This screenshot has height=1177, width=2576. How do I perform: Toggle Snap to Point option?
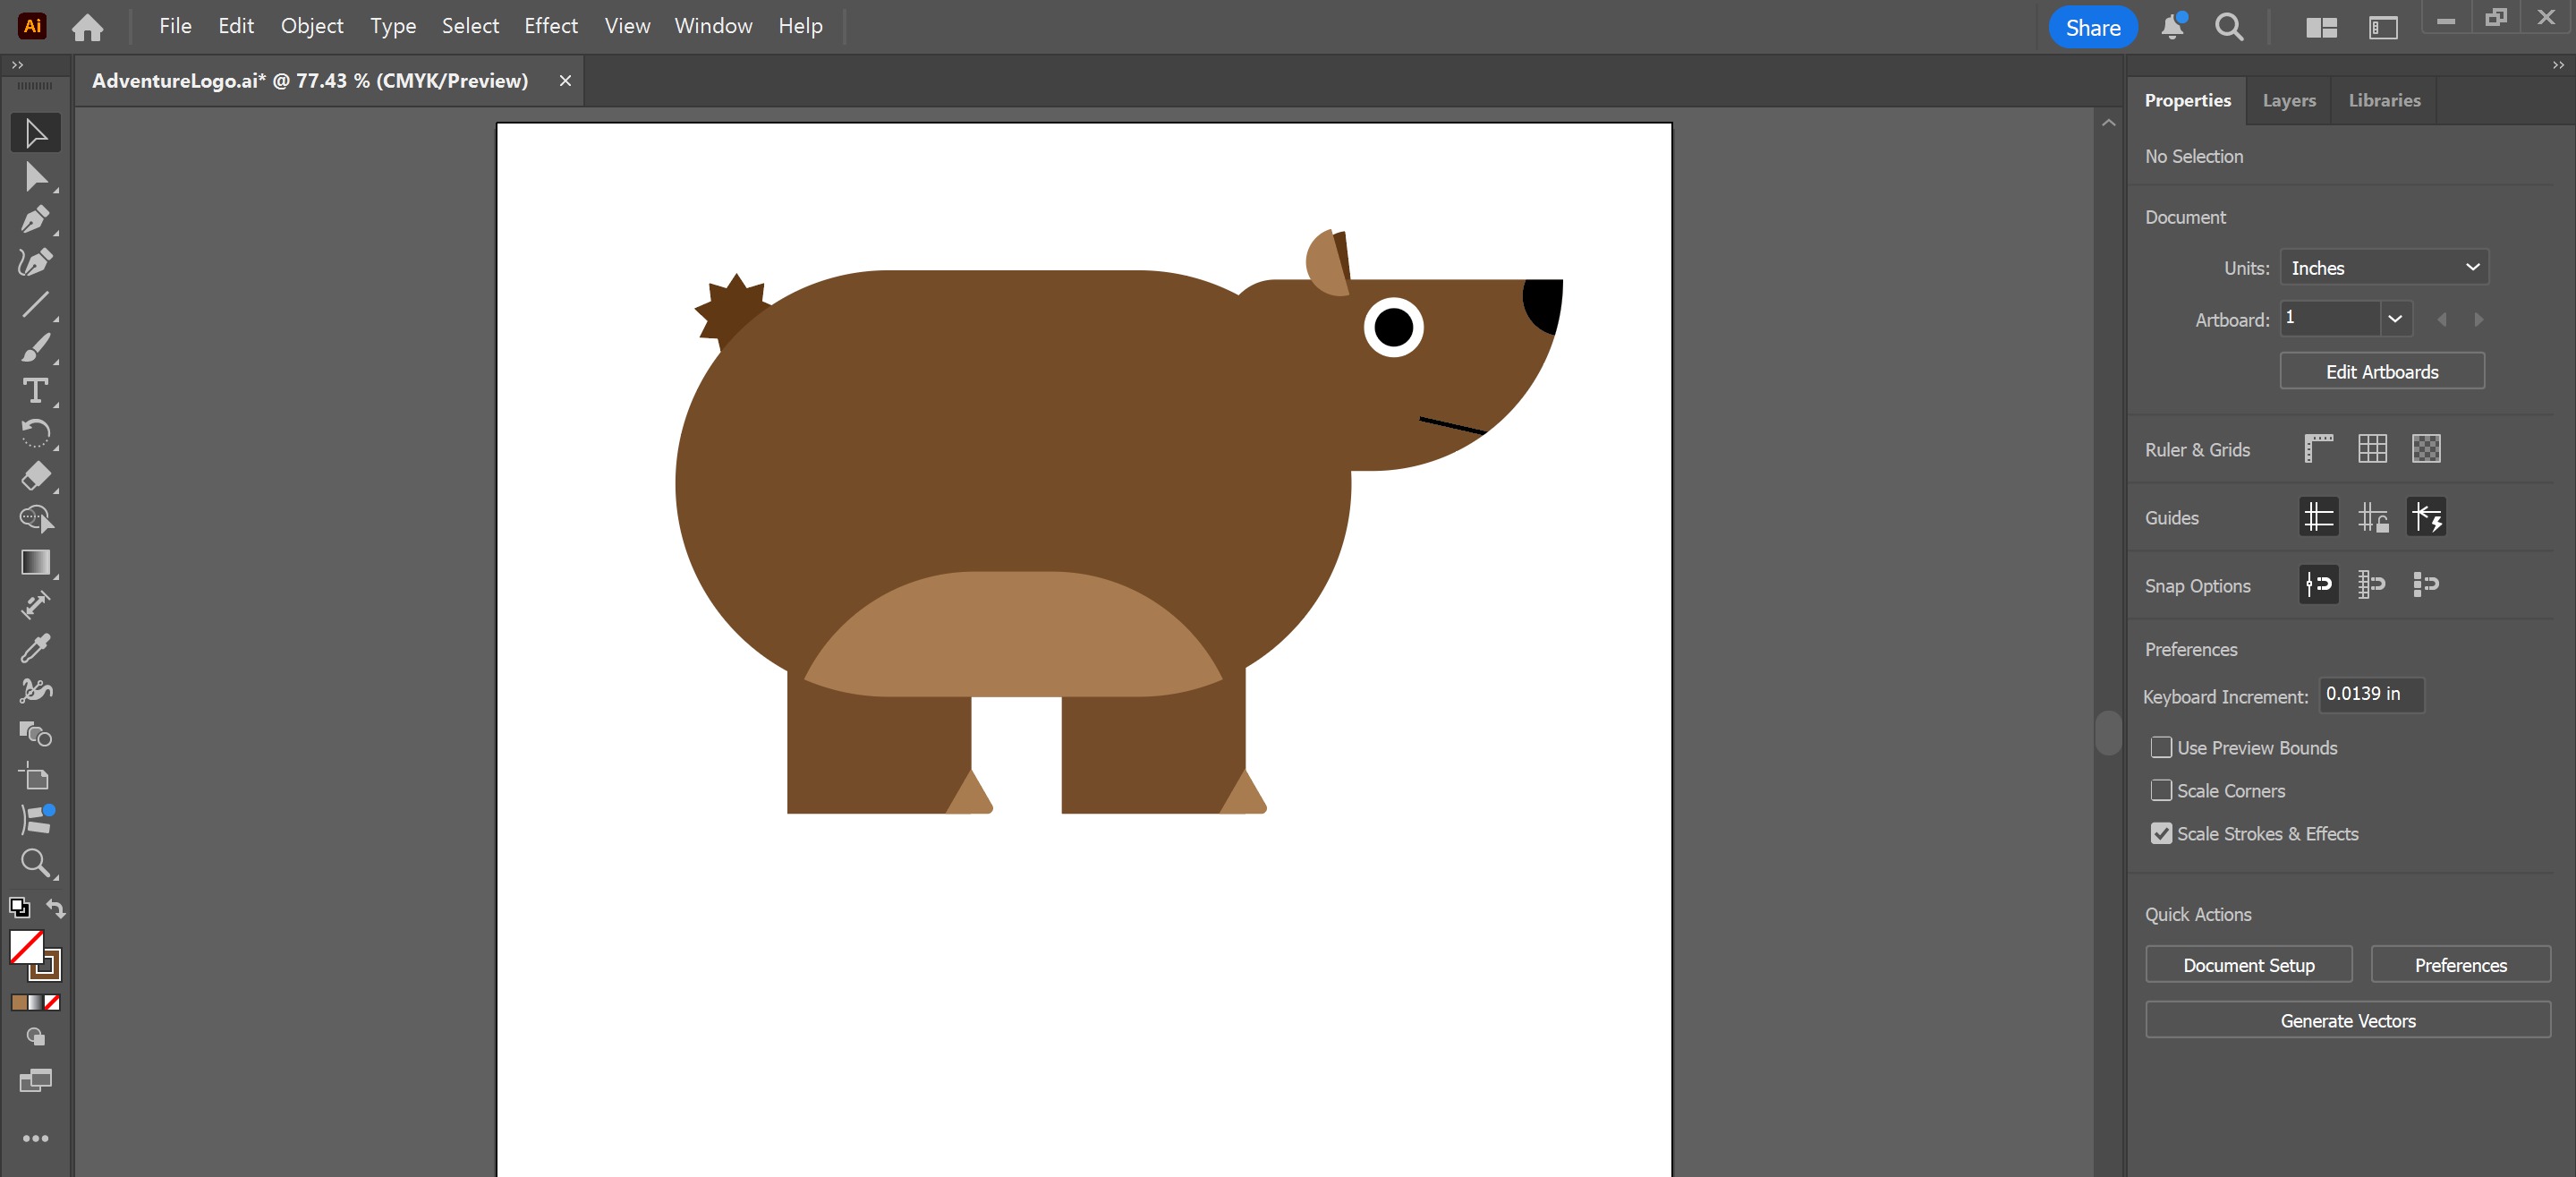pos(2318,584)
